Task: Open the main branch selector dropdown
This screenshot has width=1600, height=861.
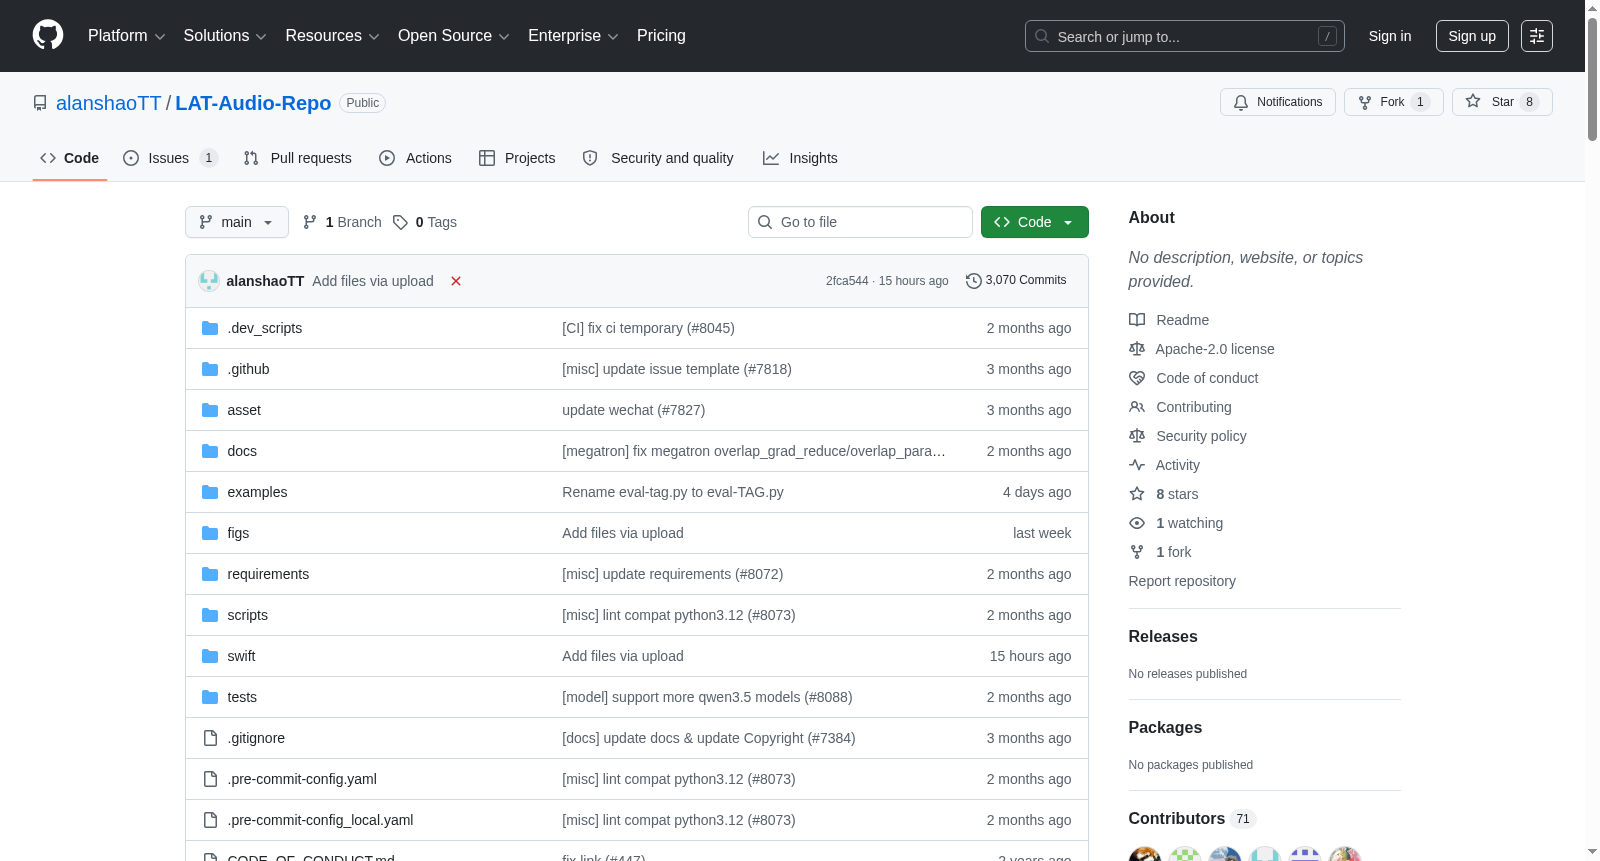Action: tap(237, 222)
